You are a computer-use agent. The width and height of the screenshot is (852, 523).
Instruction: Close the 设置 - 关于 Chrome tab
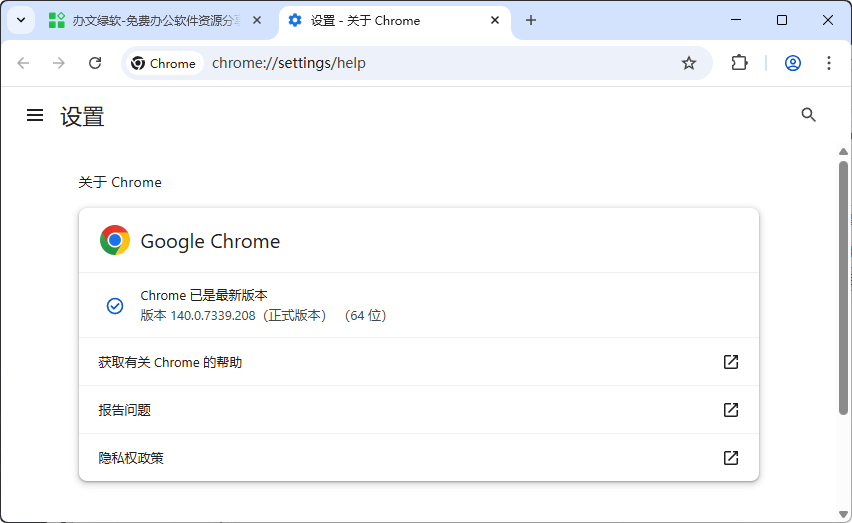[495, 20]
